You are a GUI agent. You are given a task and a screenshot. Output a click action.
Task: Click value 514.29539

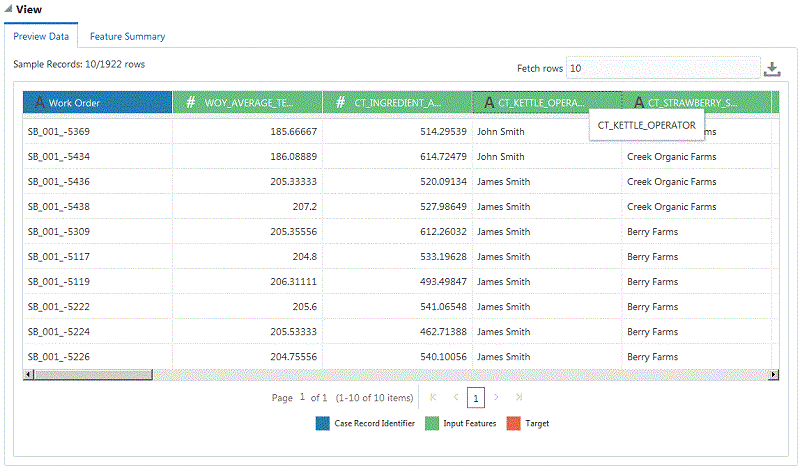443,132
